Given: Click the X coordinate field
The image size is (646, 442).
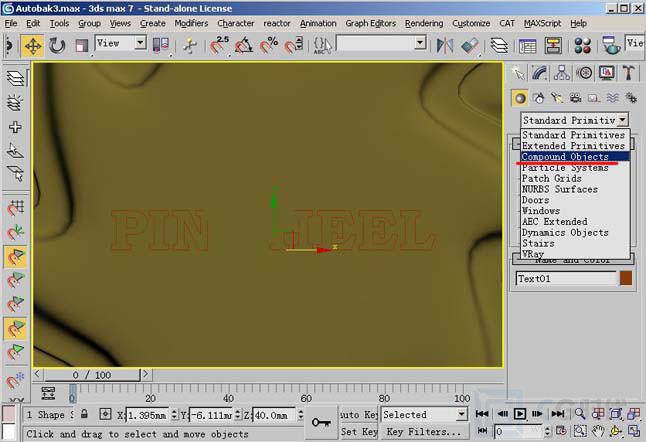Looking at the screenshot, I should tap(147, 415).
